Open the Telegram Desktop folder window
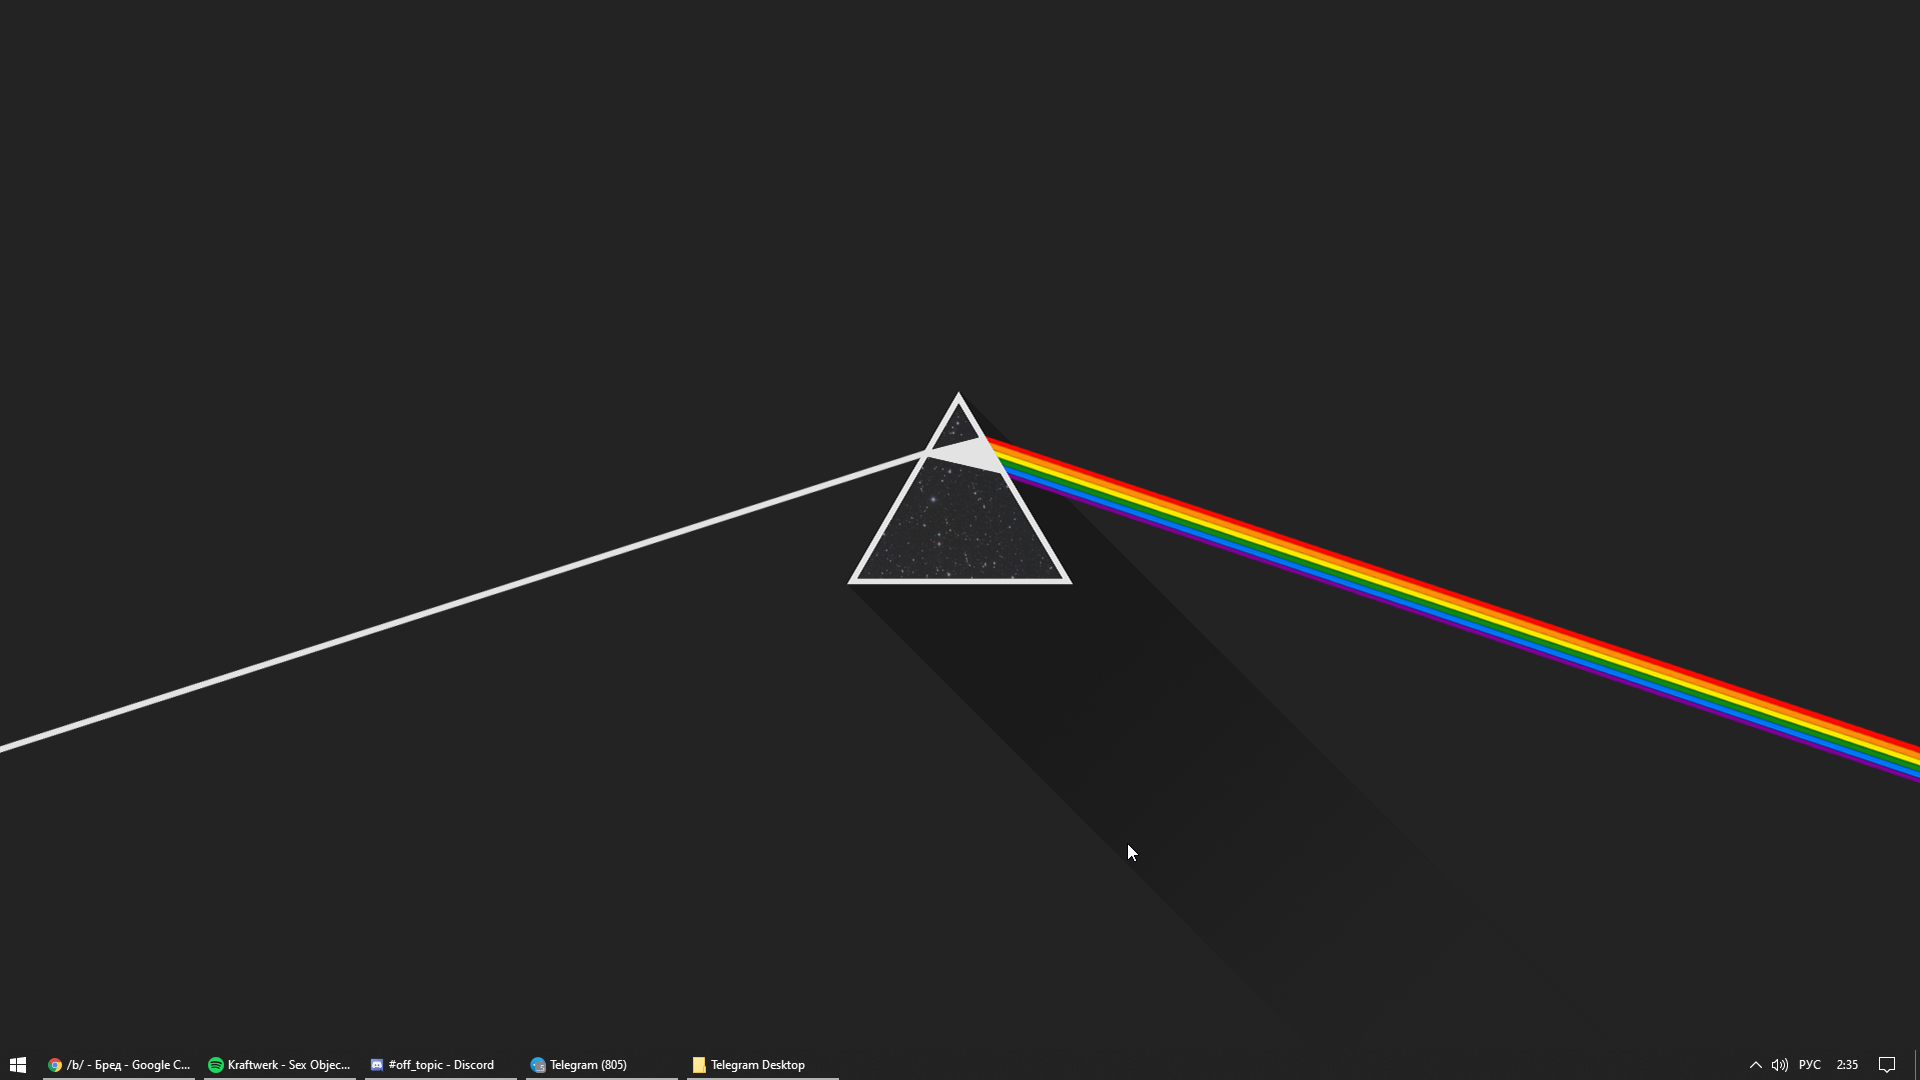The width and height of the screenshot is (1920, 1080). tap(763, 1065)
